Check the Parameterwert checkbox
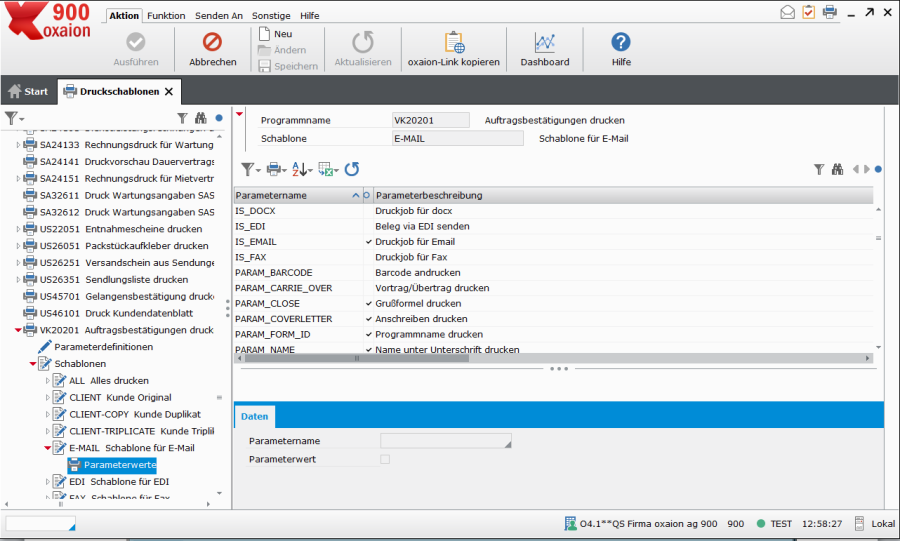The image size is (900, 541). coord(385,459)
